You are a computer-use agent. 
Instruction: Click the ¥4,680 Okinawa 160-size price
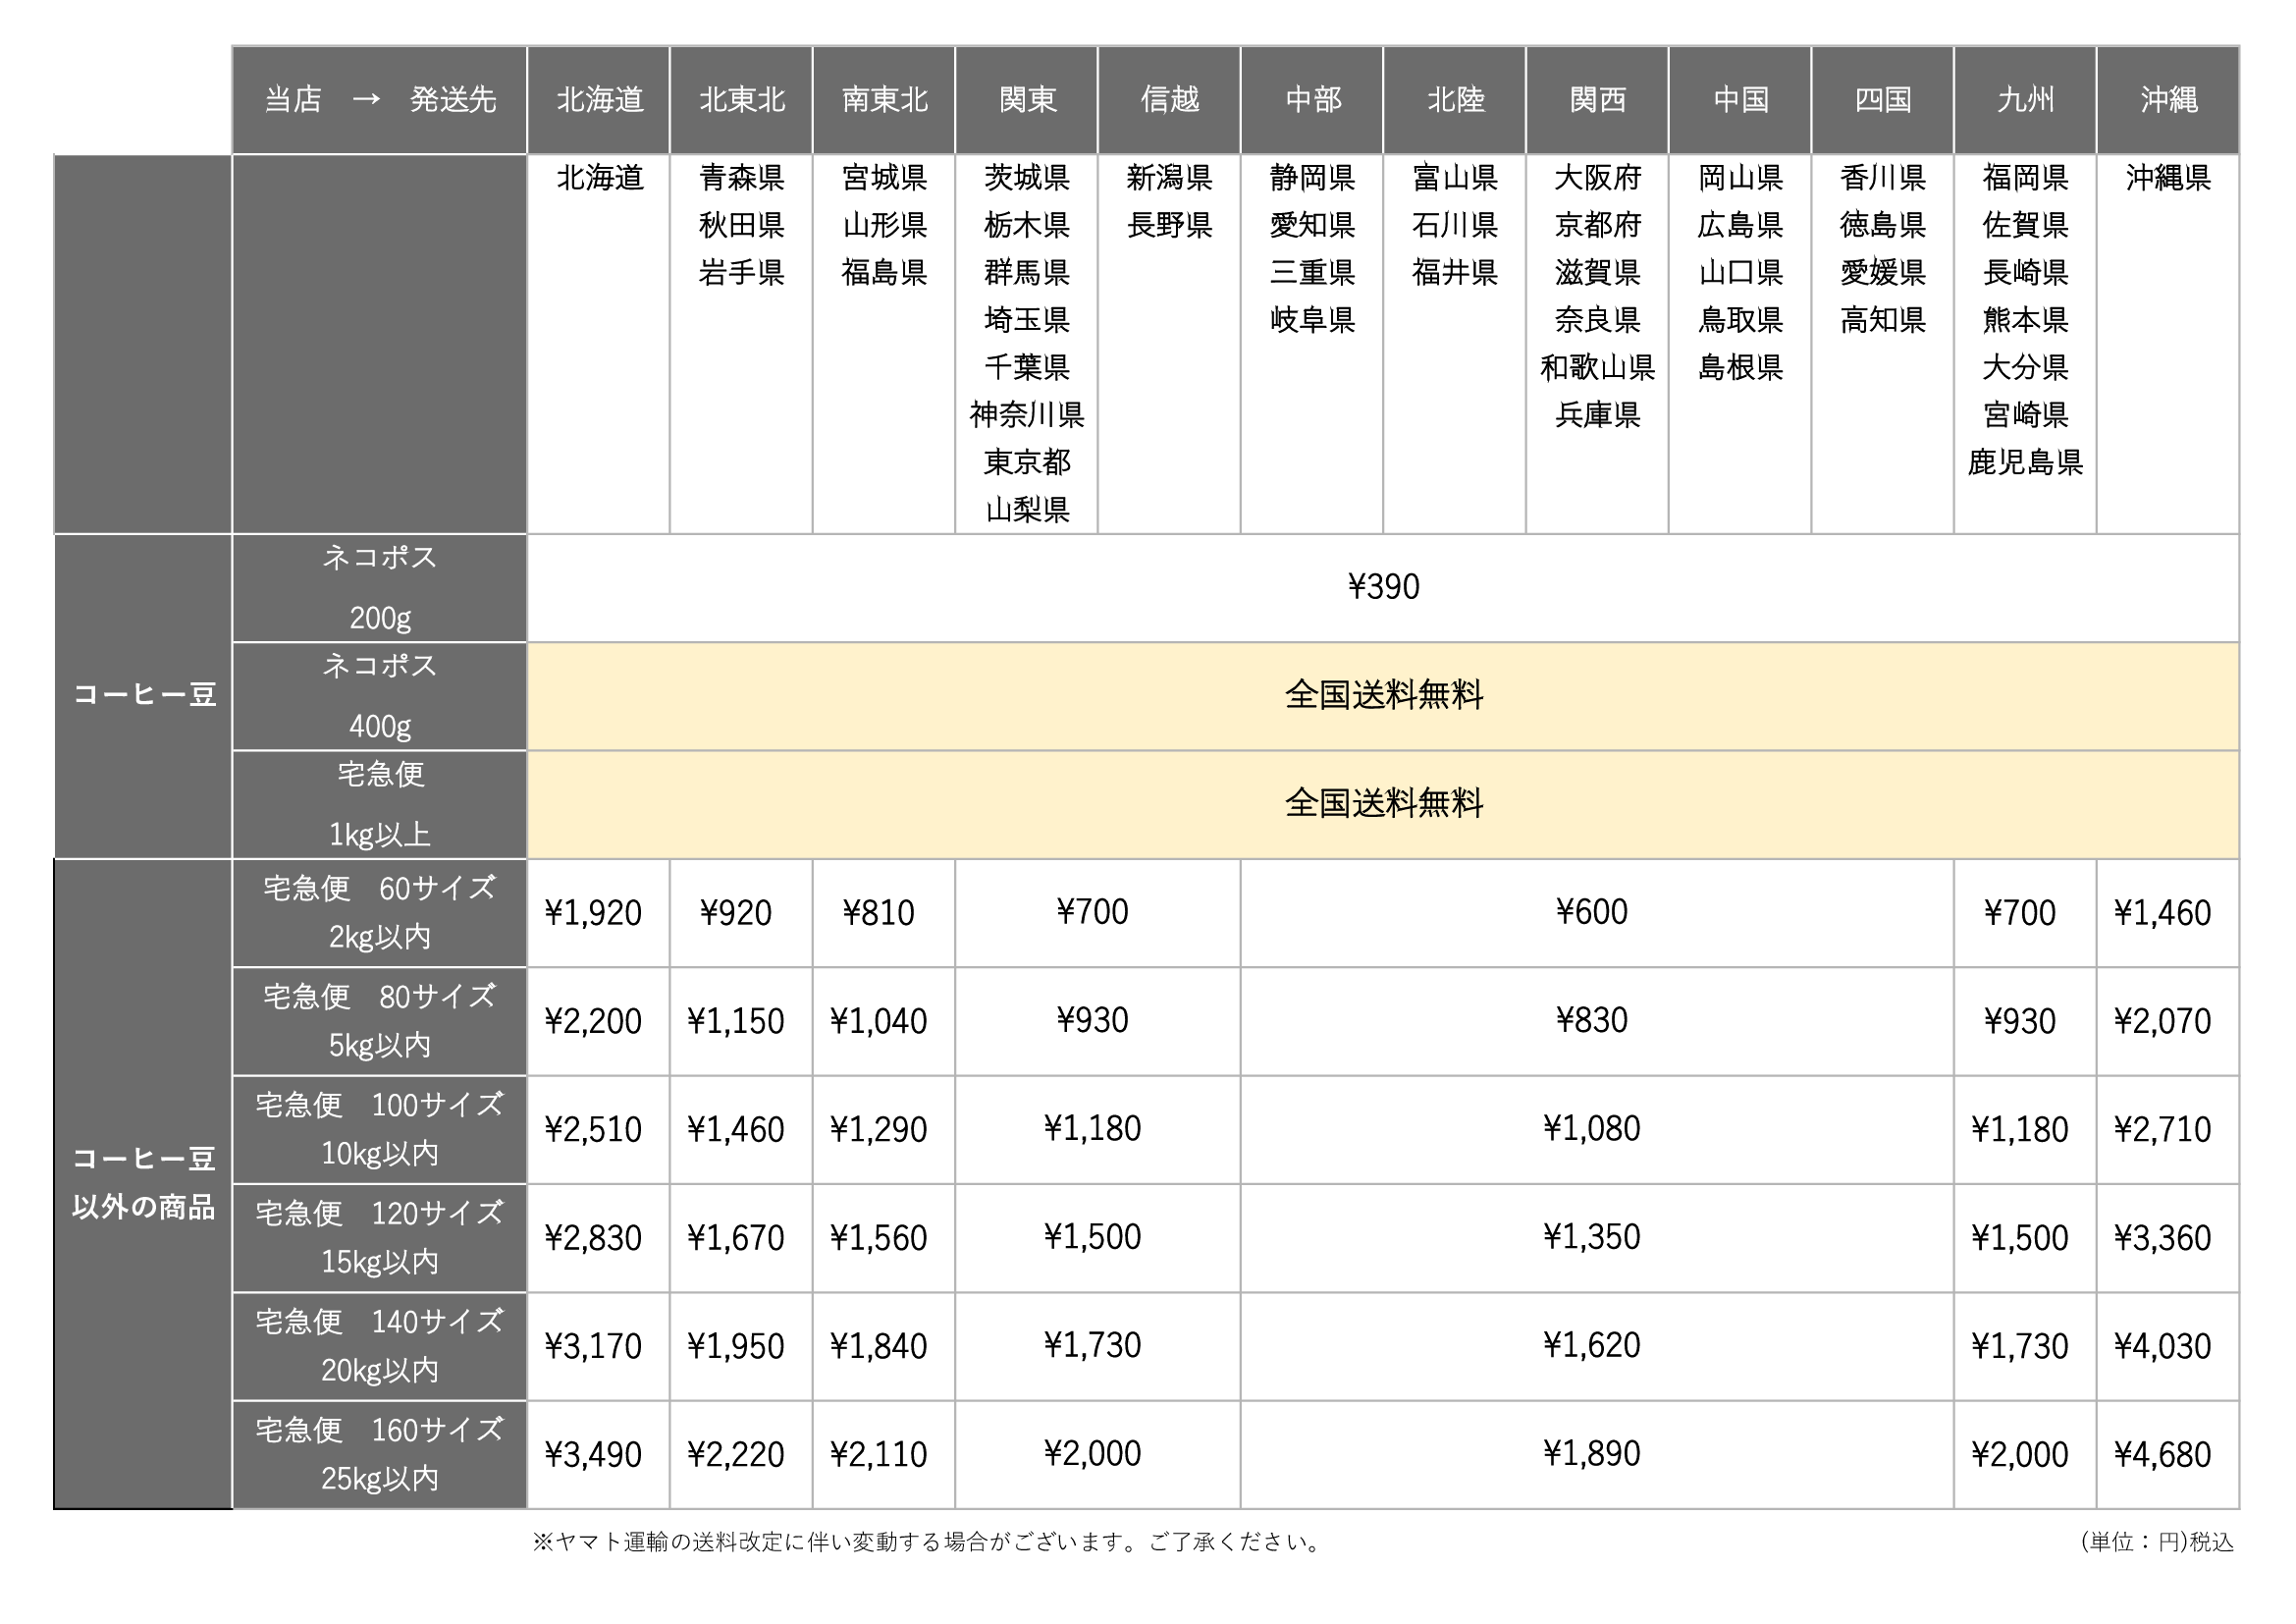[x=2162, y=1455]
